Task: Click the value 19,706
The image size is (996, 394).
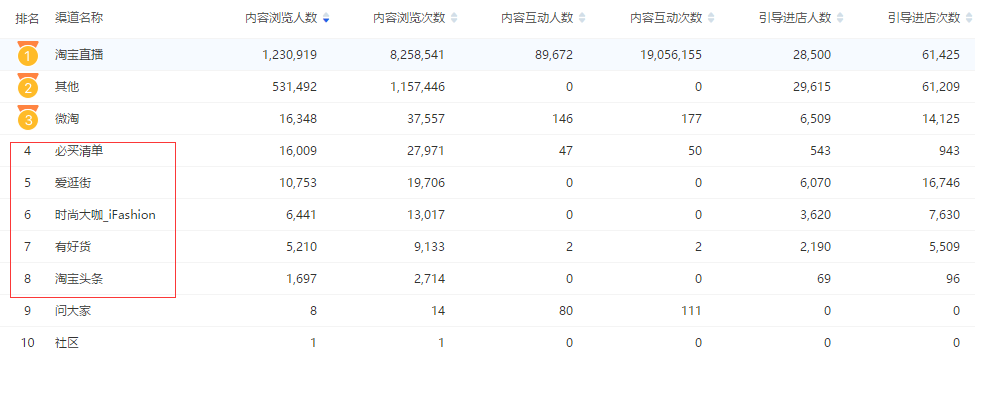Action: click(426, 183)
